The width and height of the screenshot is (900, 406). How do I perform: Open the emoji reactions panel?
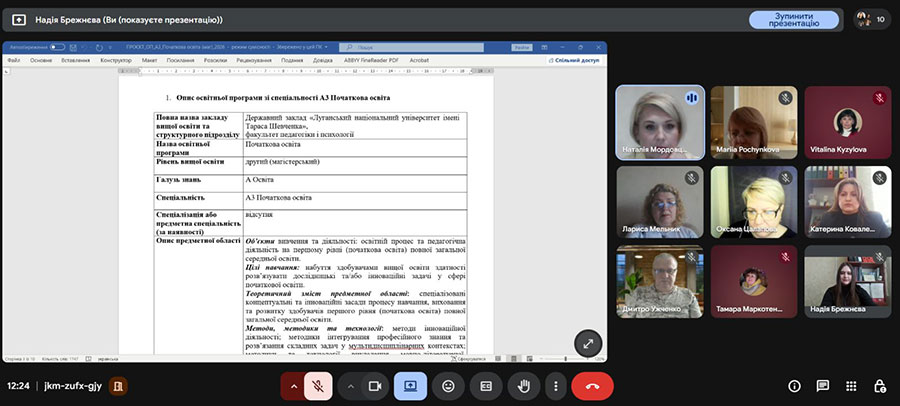(x=449, y=385)
